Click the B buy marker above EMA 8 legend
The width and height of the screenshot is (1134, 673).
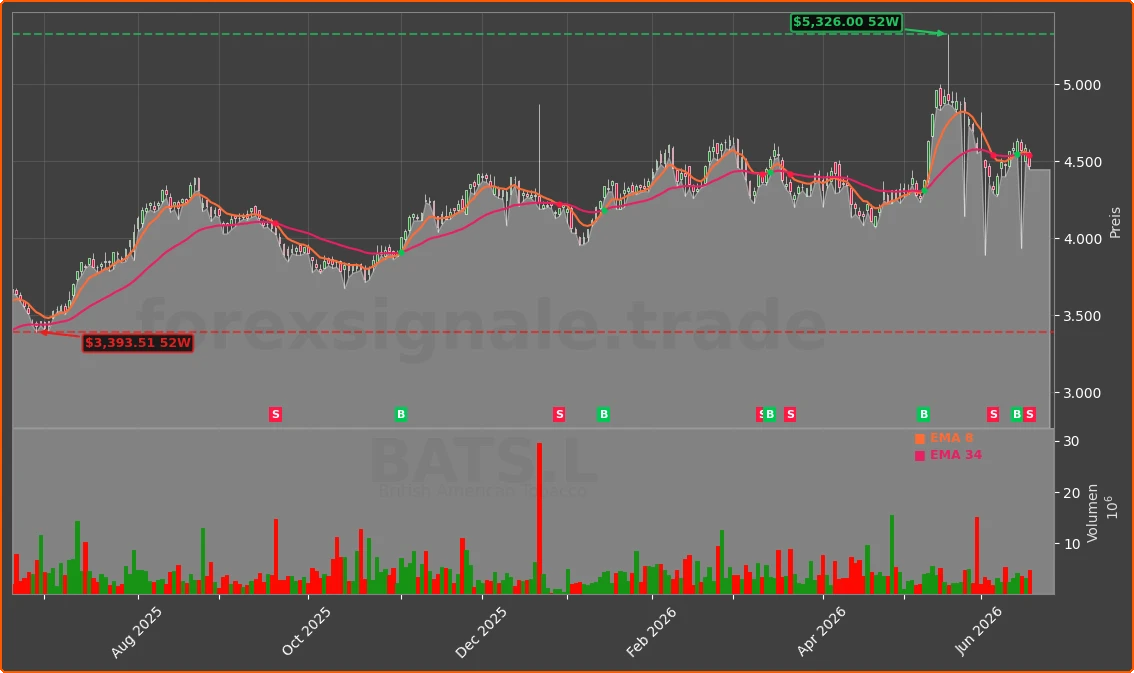click(924, 414)
